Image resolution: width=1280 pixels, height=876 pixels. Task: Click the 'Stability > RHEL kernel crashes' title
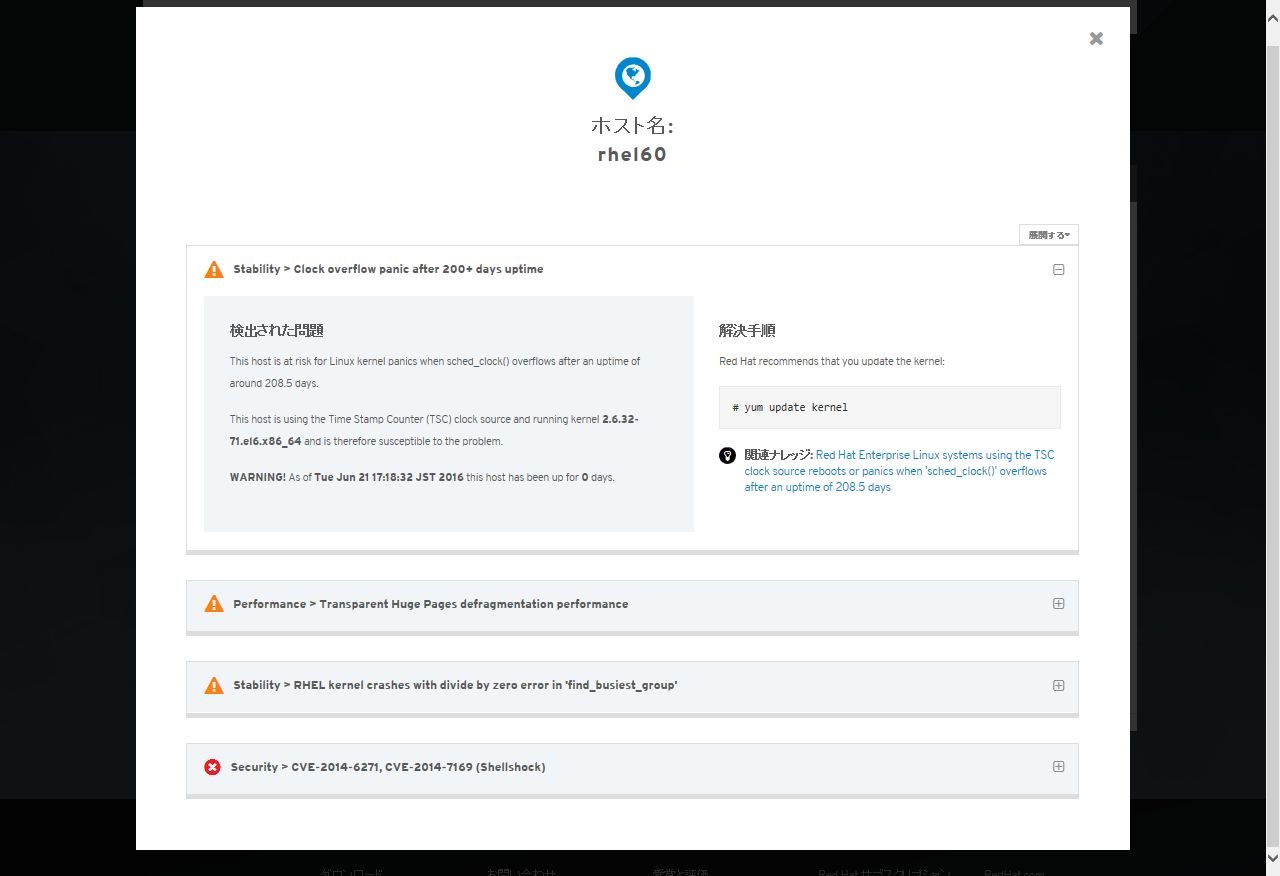pyautogui.click(x=455, y=685)
